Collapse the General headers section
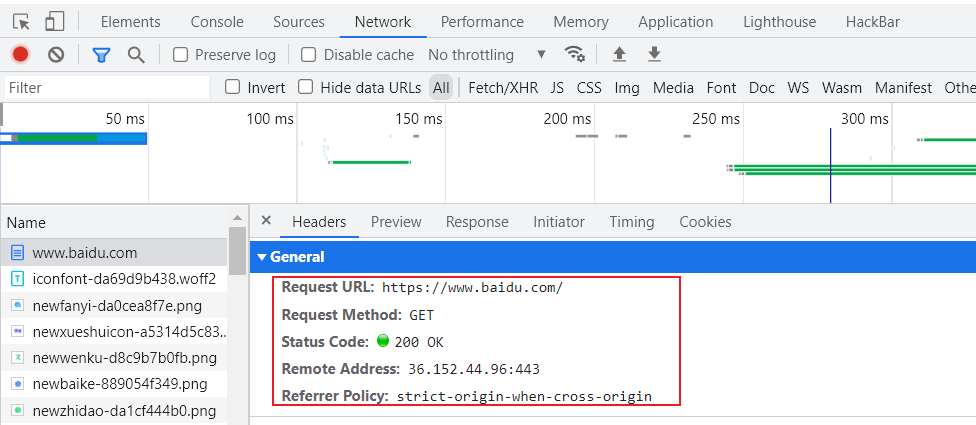Image resolution: width=976 pixels, height=425 pixels. (x=262, y=257)
